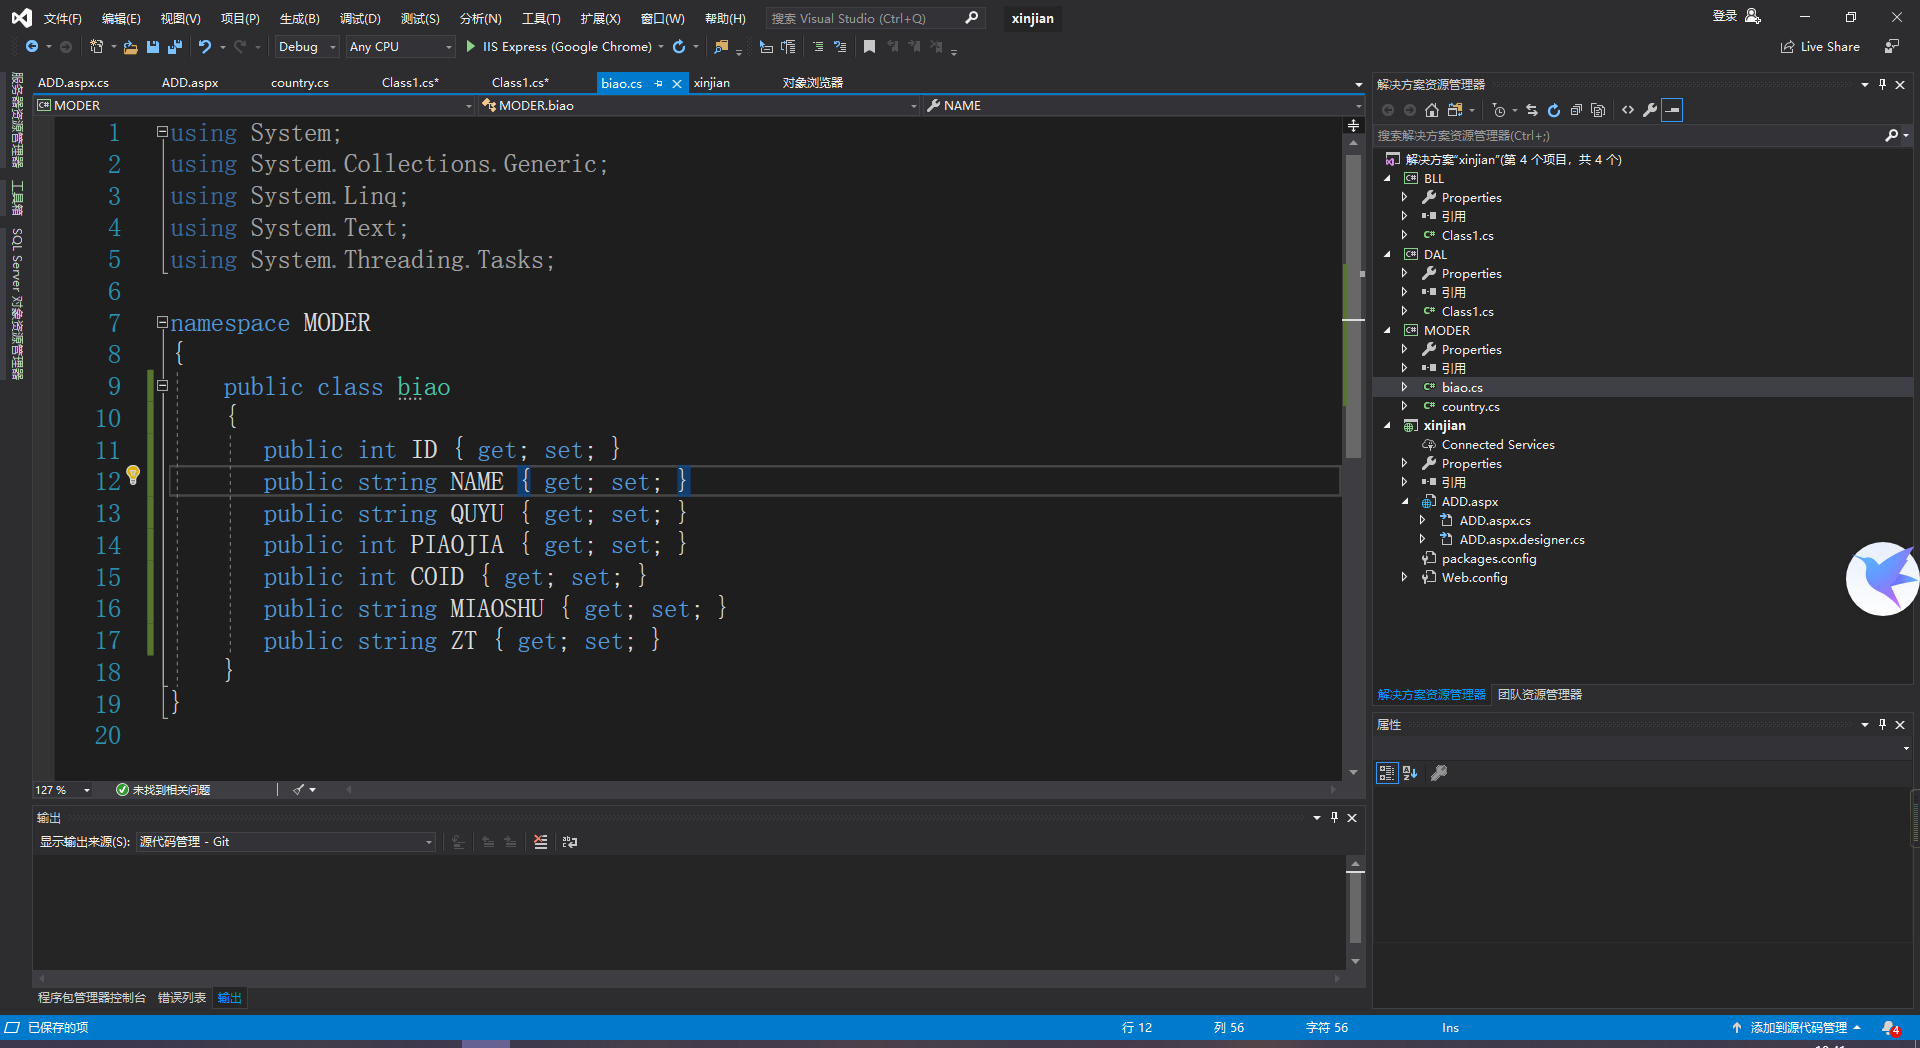
Task: Open Properties via wrench icon in Solution Explorer toolbar
Action: point(1650,110)
